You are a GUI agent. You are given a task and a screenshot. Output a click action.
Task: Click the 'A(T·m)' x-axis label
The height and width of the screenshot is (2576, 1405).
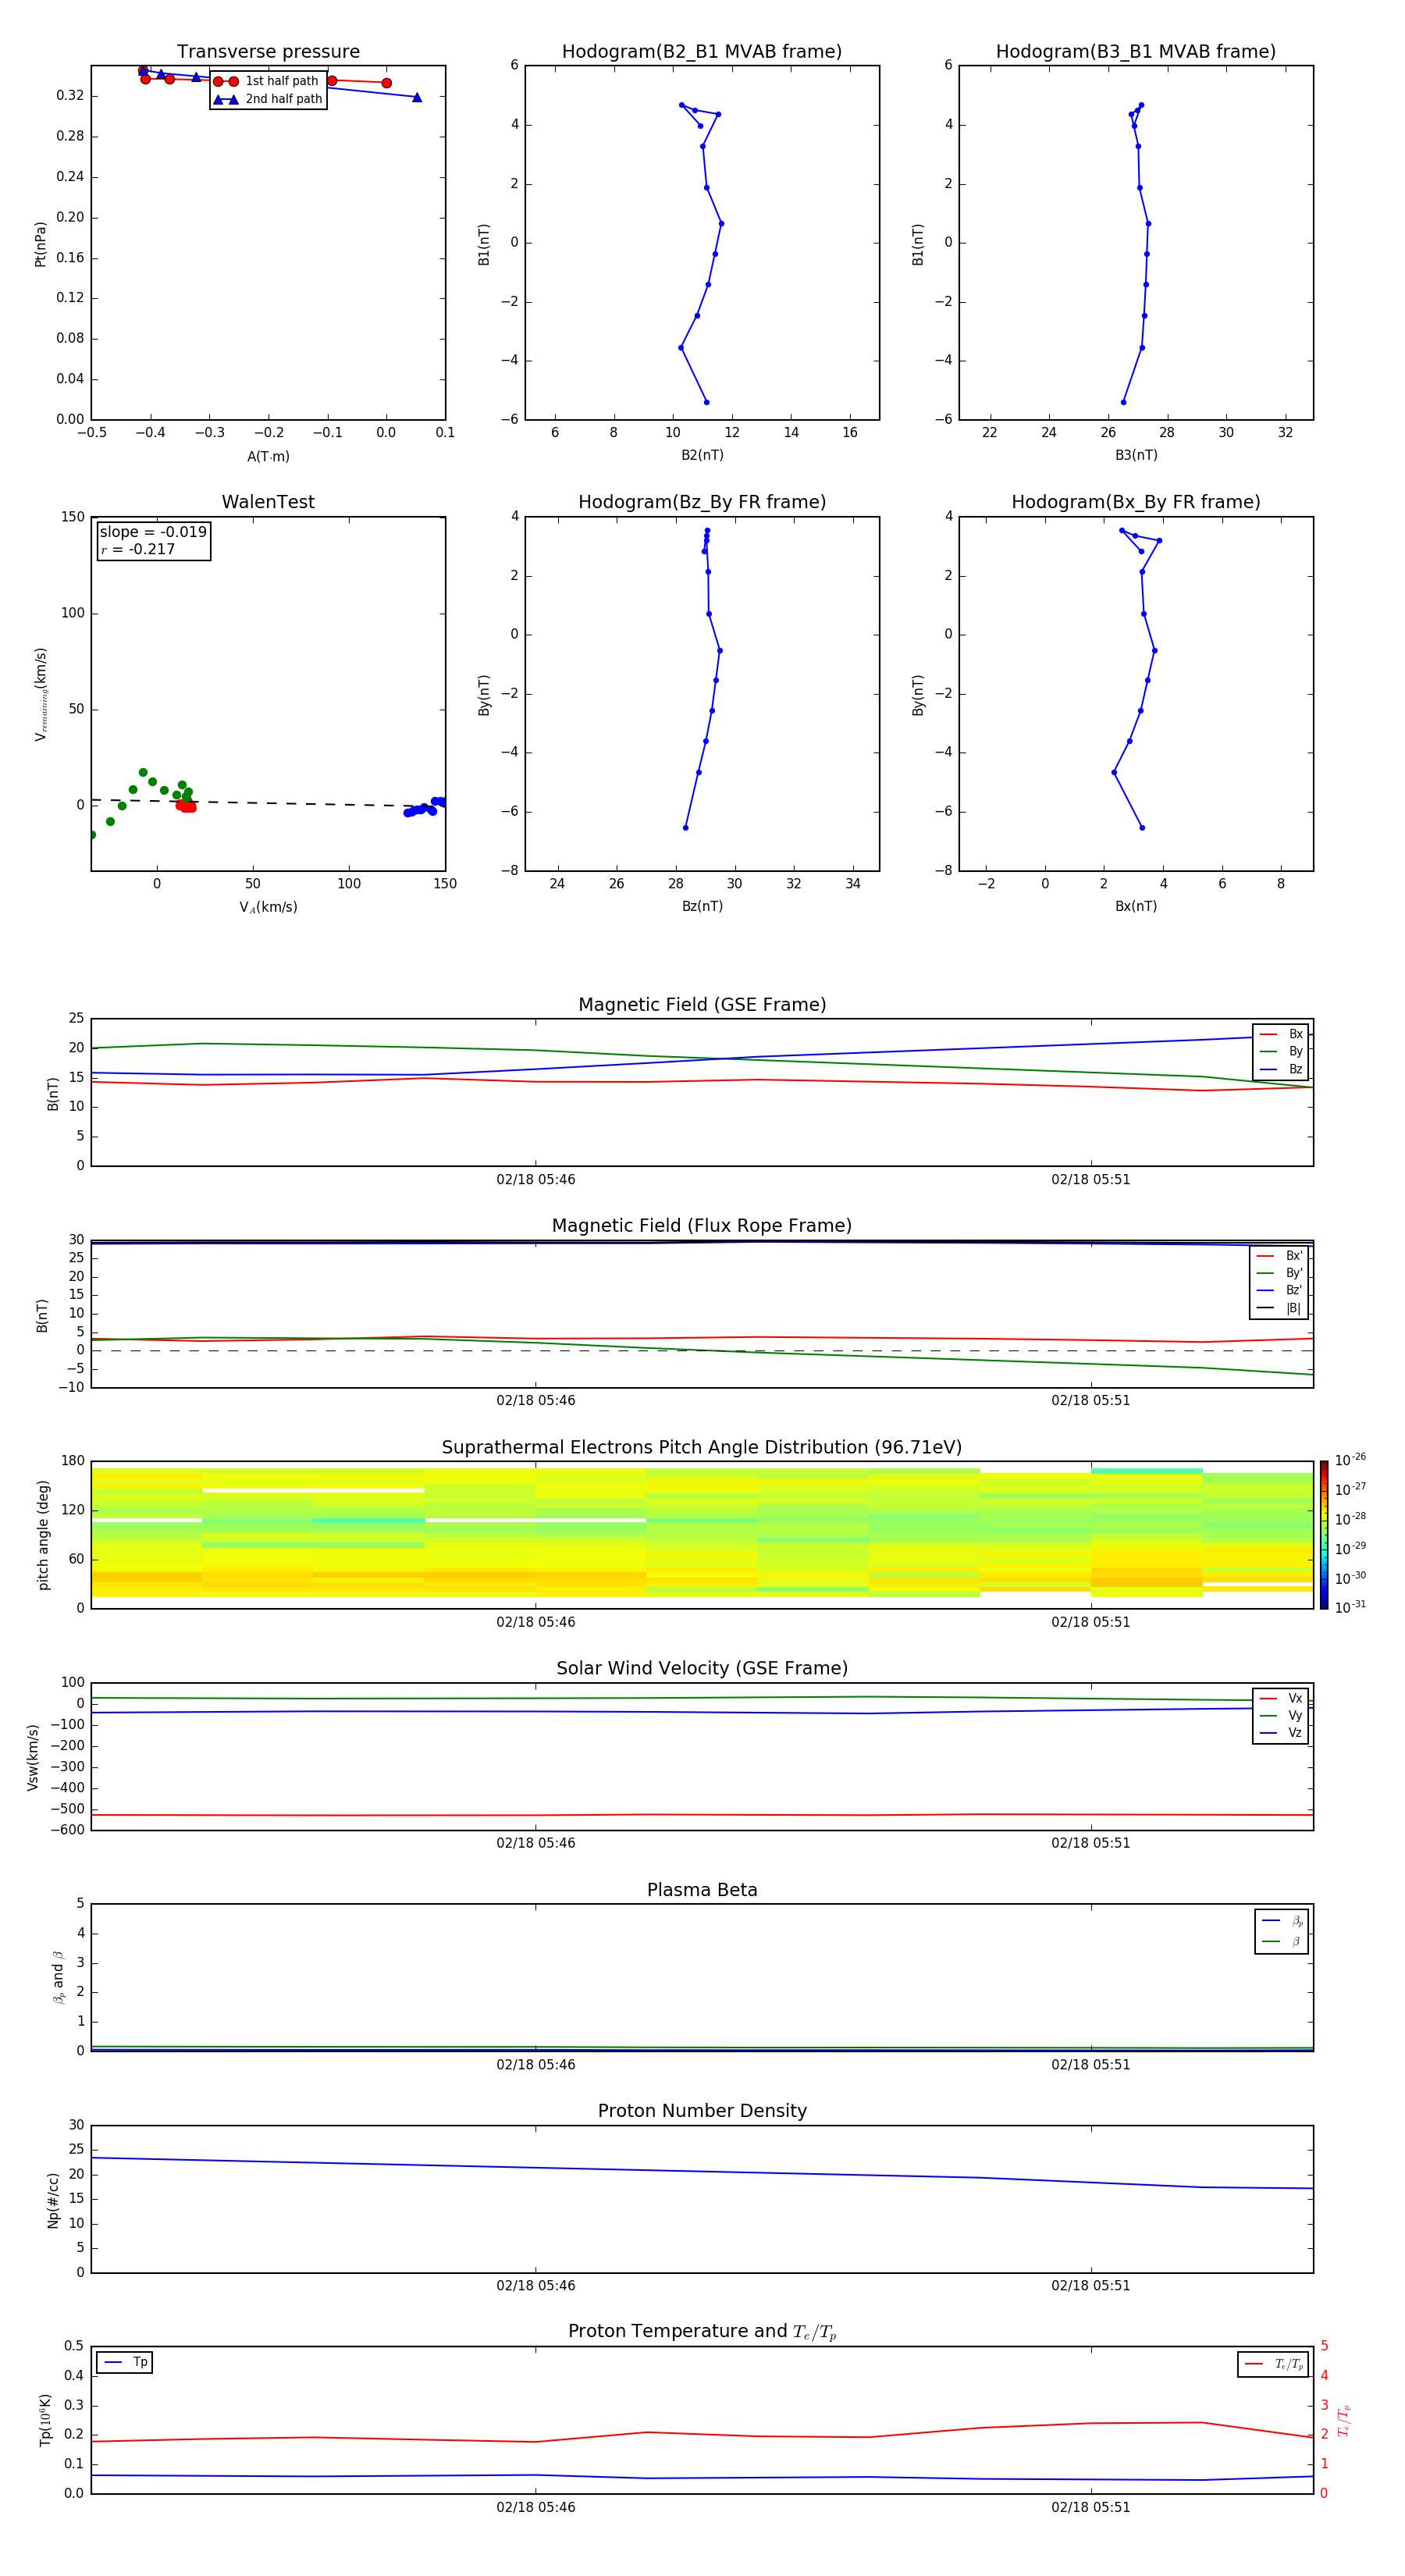[268, 456]
